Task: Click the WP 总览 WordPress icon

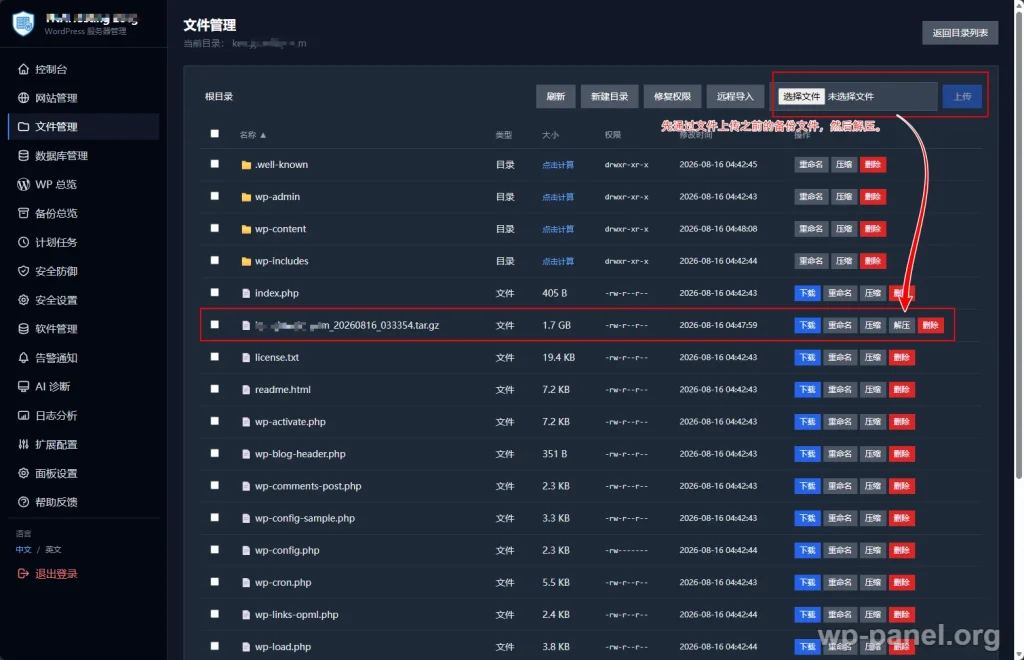Action: click(x=24, y=184)
